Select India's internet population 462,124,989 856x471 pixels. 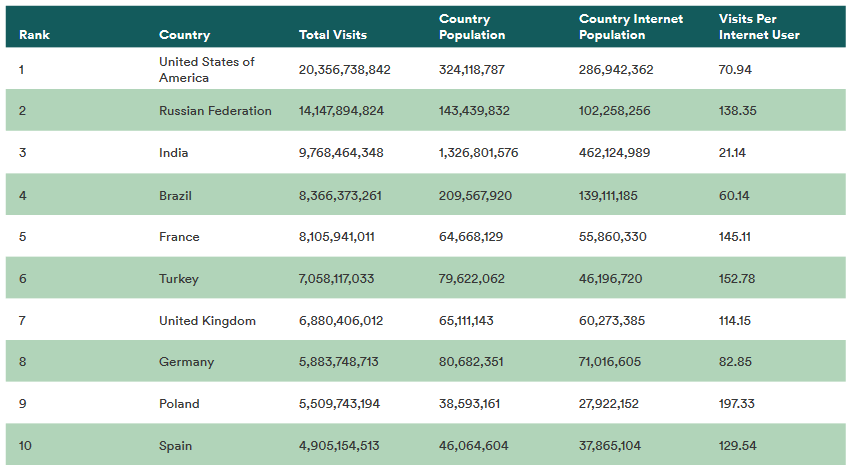[614, 153]
